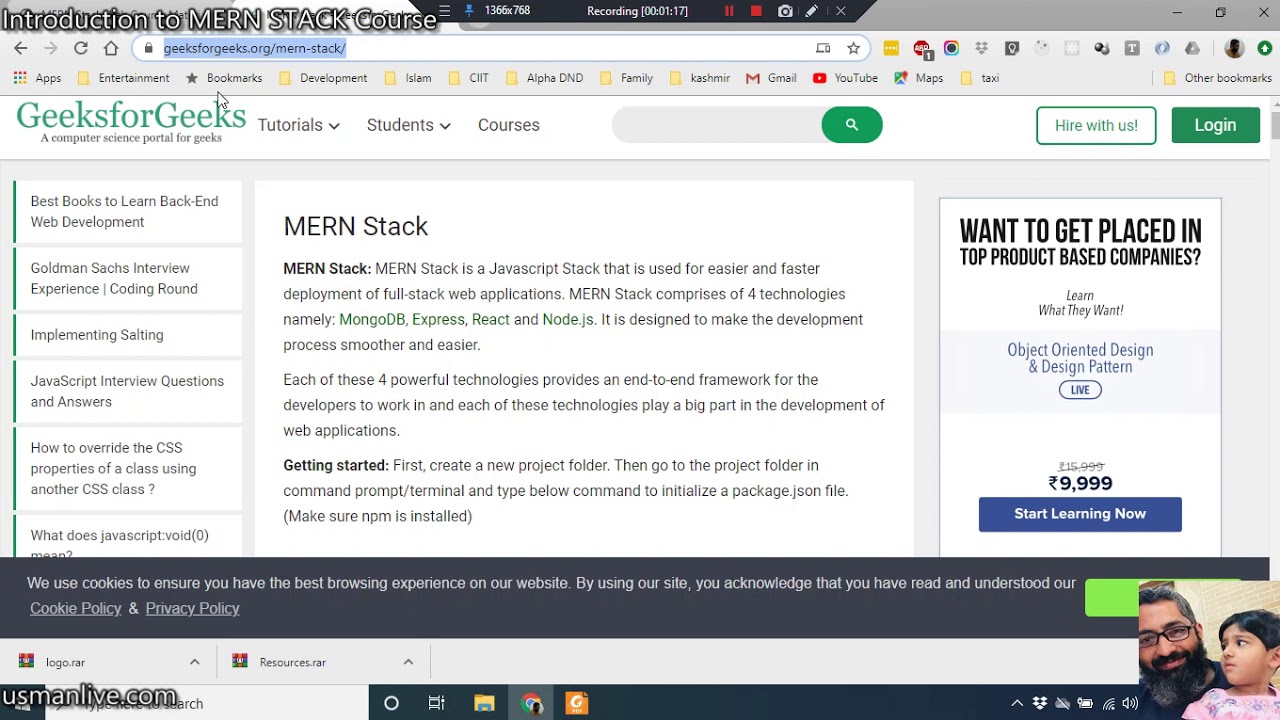Open the Maps bookmark
Image resolution: width=1280 pixels, height=720 pixels.
click(x=918, y=78)
